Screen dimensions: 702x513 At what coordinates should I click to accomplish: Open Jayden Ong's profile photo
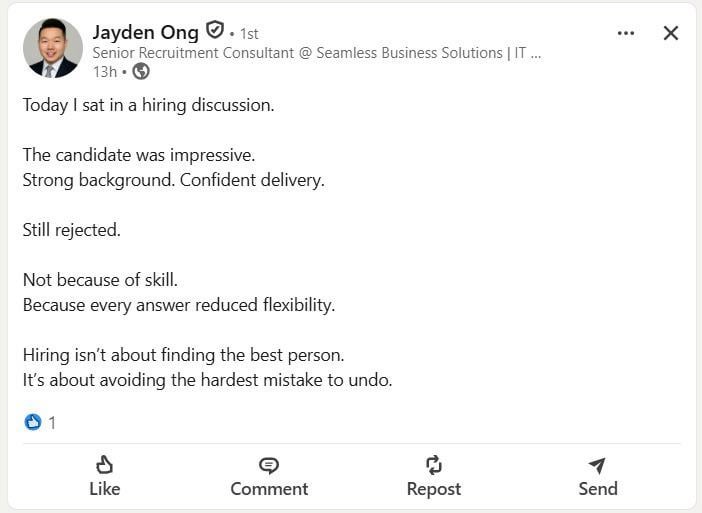52,48
